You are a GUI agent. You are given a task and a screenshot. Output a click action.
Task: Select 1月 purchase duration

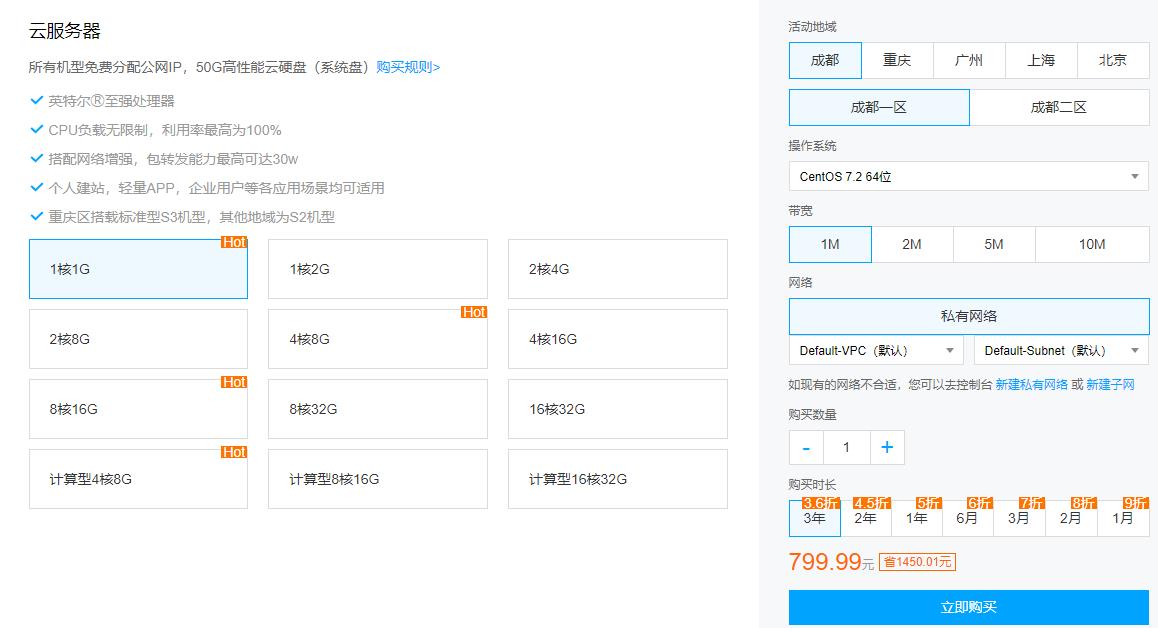1123,518
